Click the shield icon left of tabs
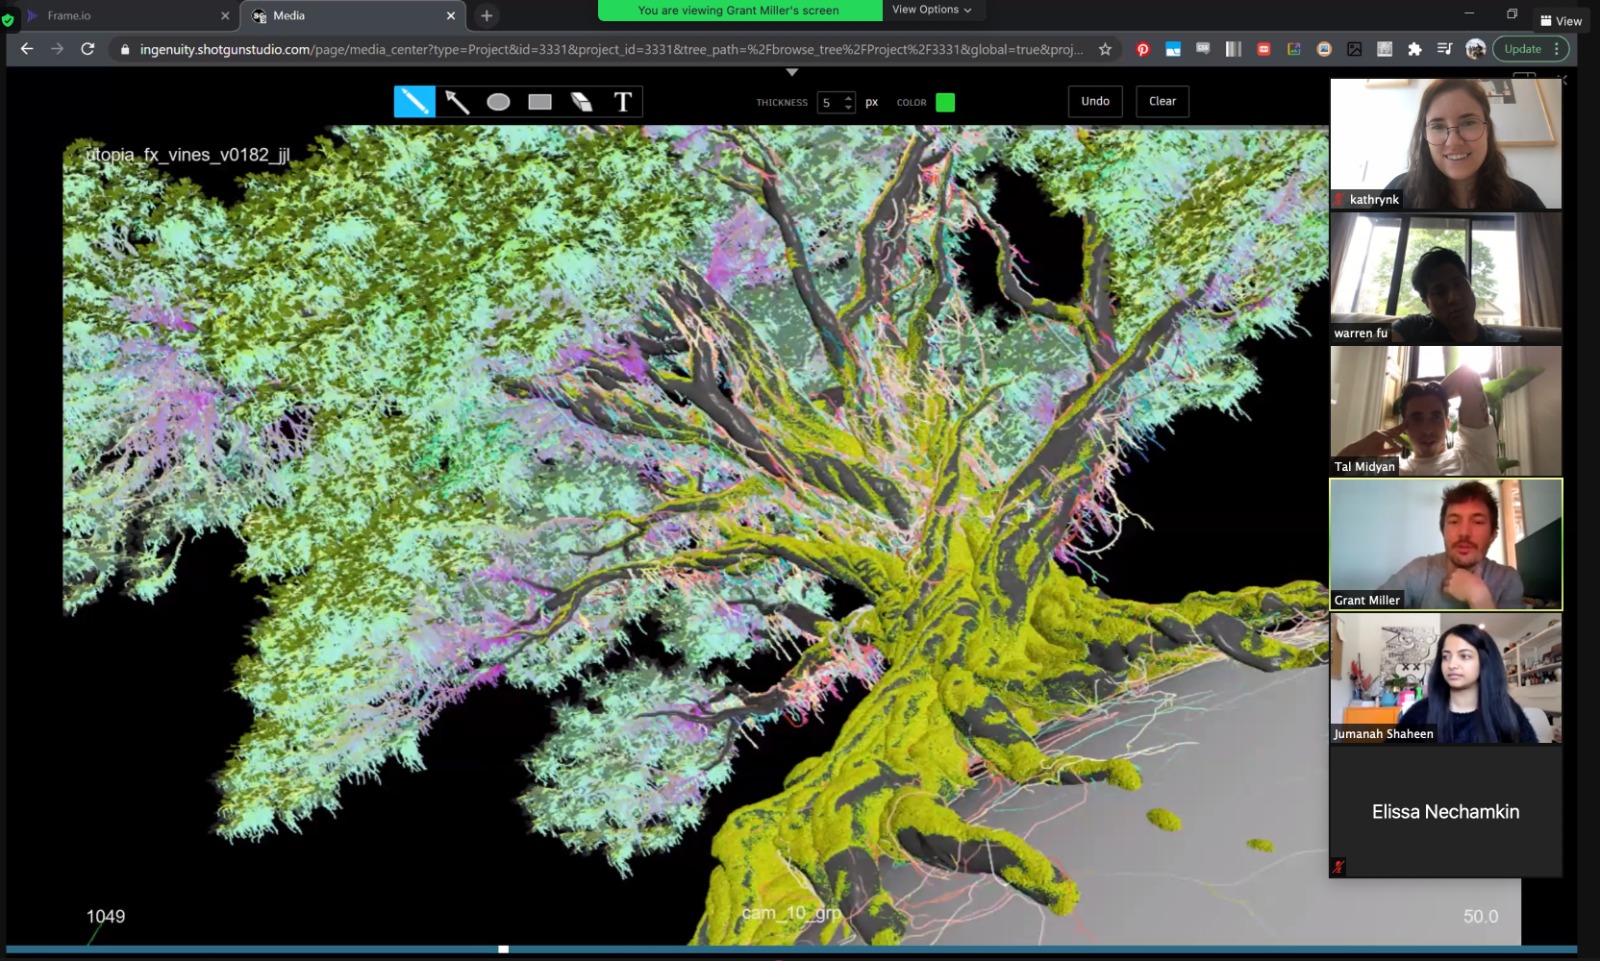The image size is (1600, 961). click(8, 19)
